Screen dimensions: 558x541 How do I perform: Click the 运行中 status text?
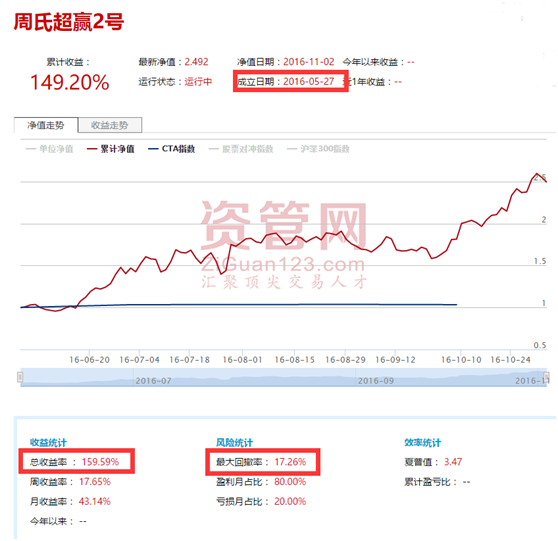pos(198,82)
